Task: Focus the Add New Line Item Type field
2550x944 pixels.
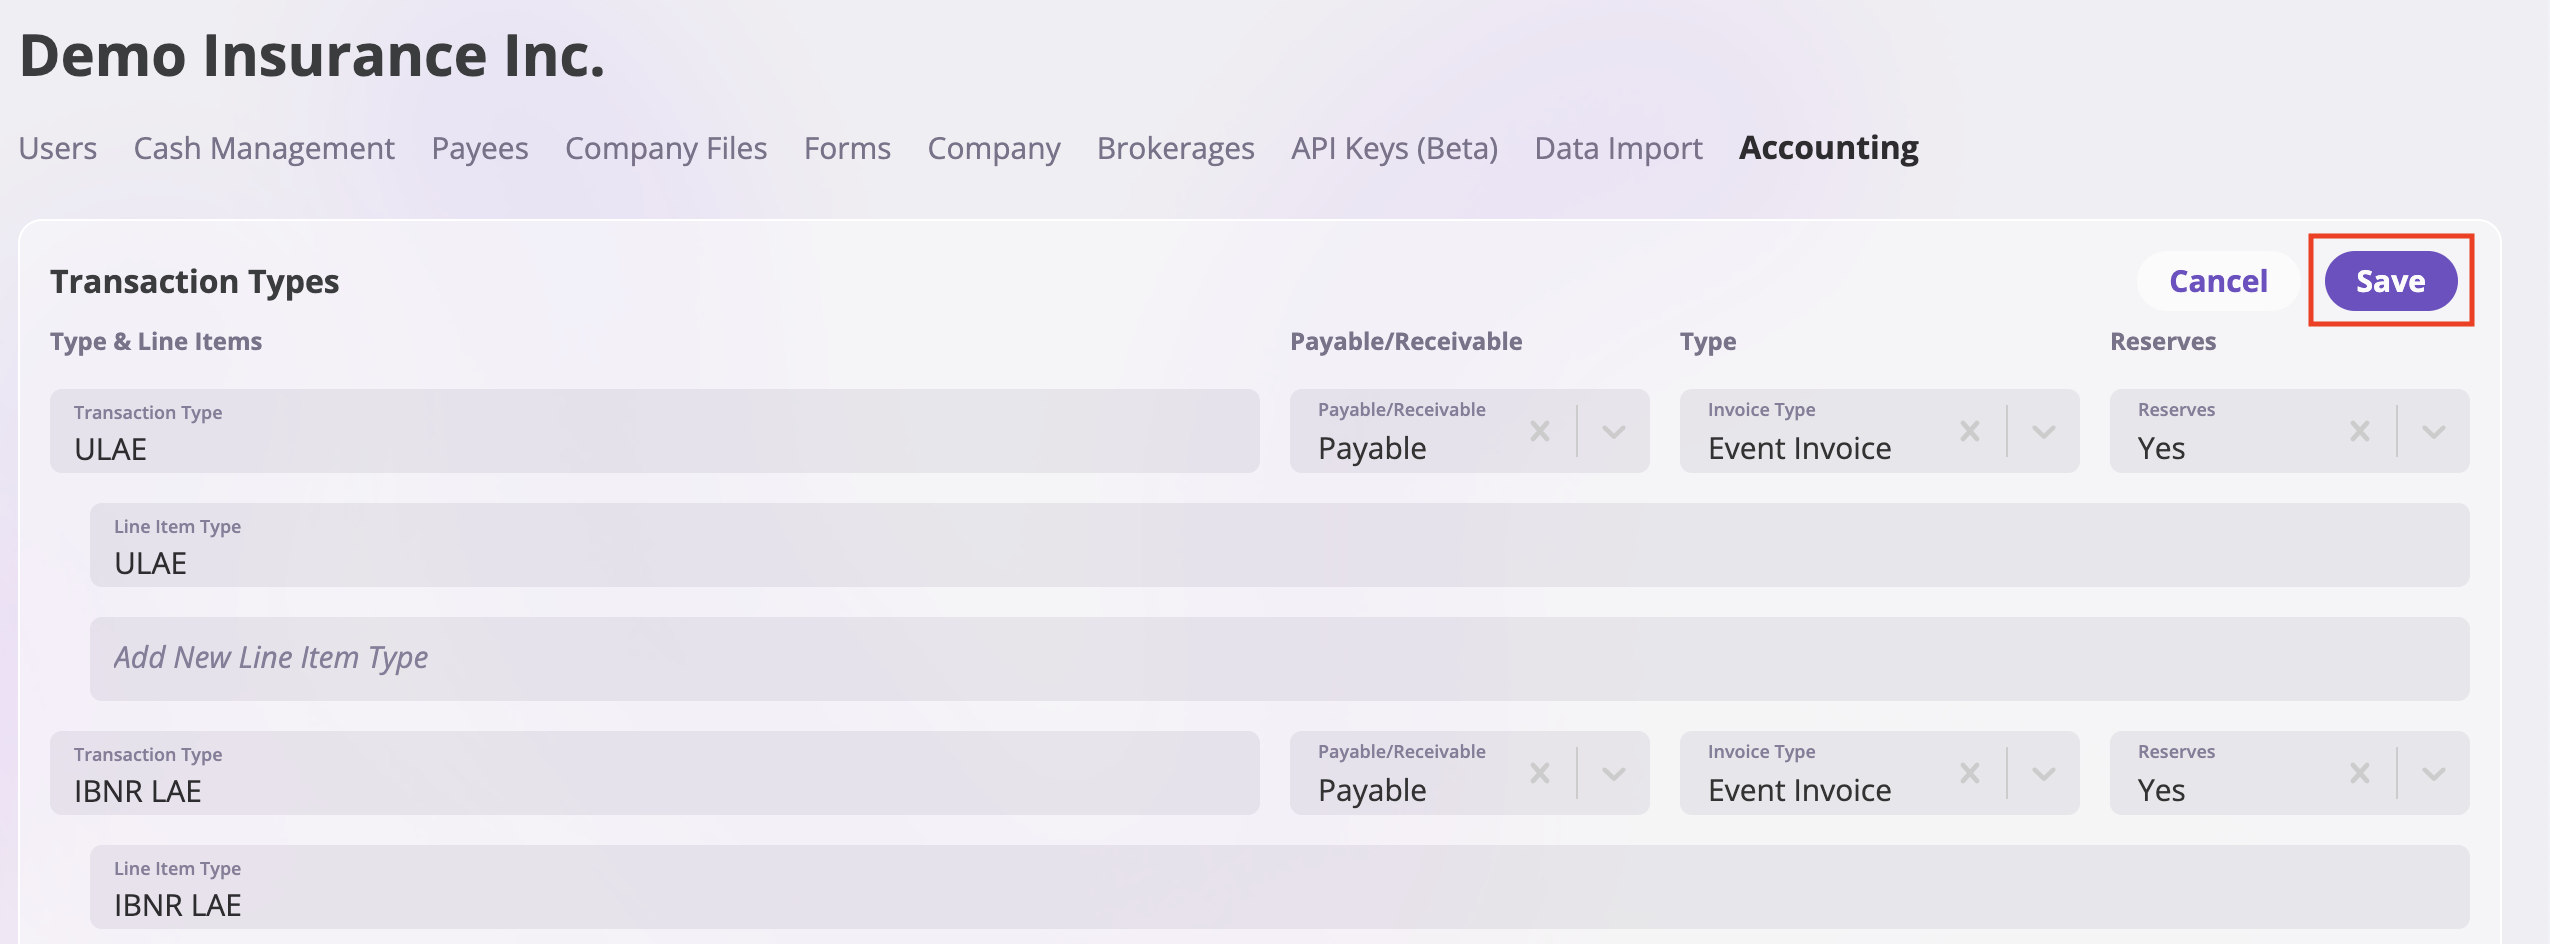Action: [x=1279, y=658]
